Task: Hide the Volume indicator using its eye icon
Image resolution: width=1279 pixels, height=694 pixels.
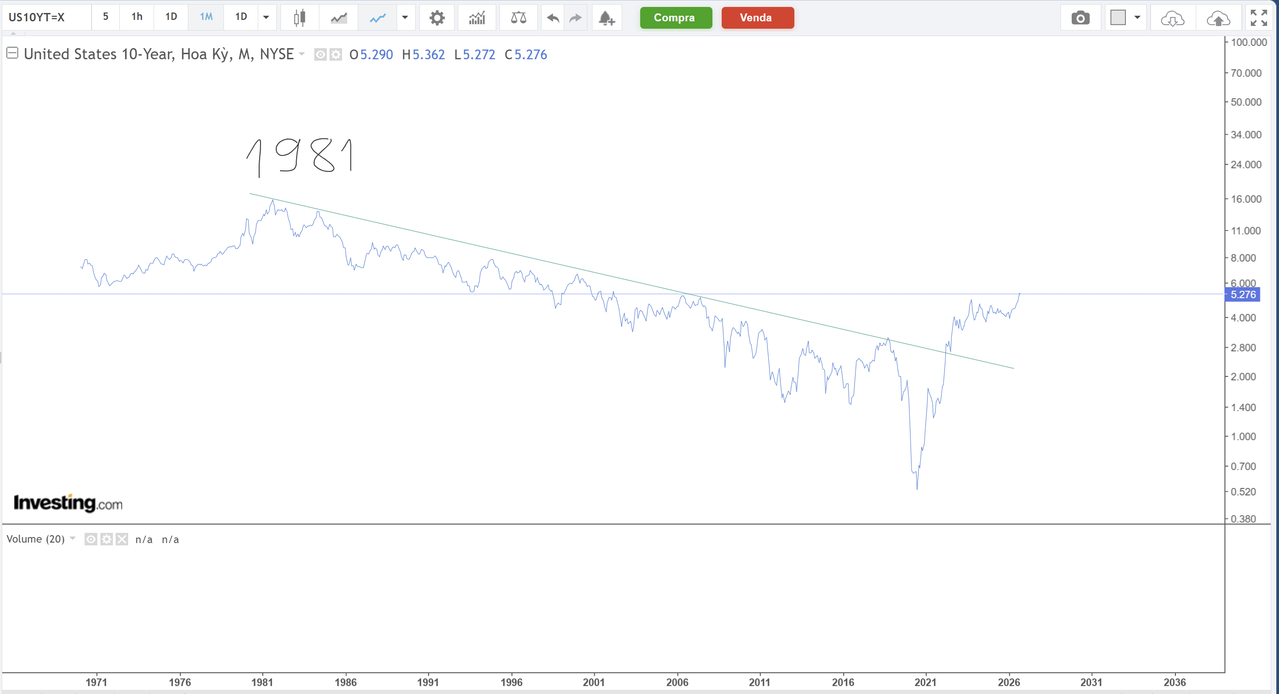Action: point(90,539)
